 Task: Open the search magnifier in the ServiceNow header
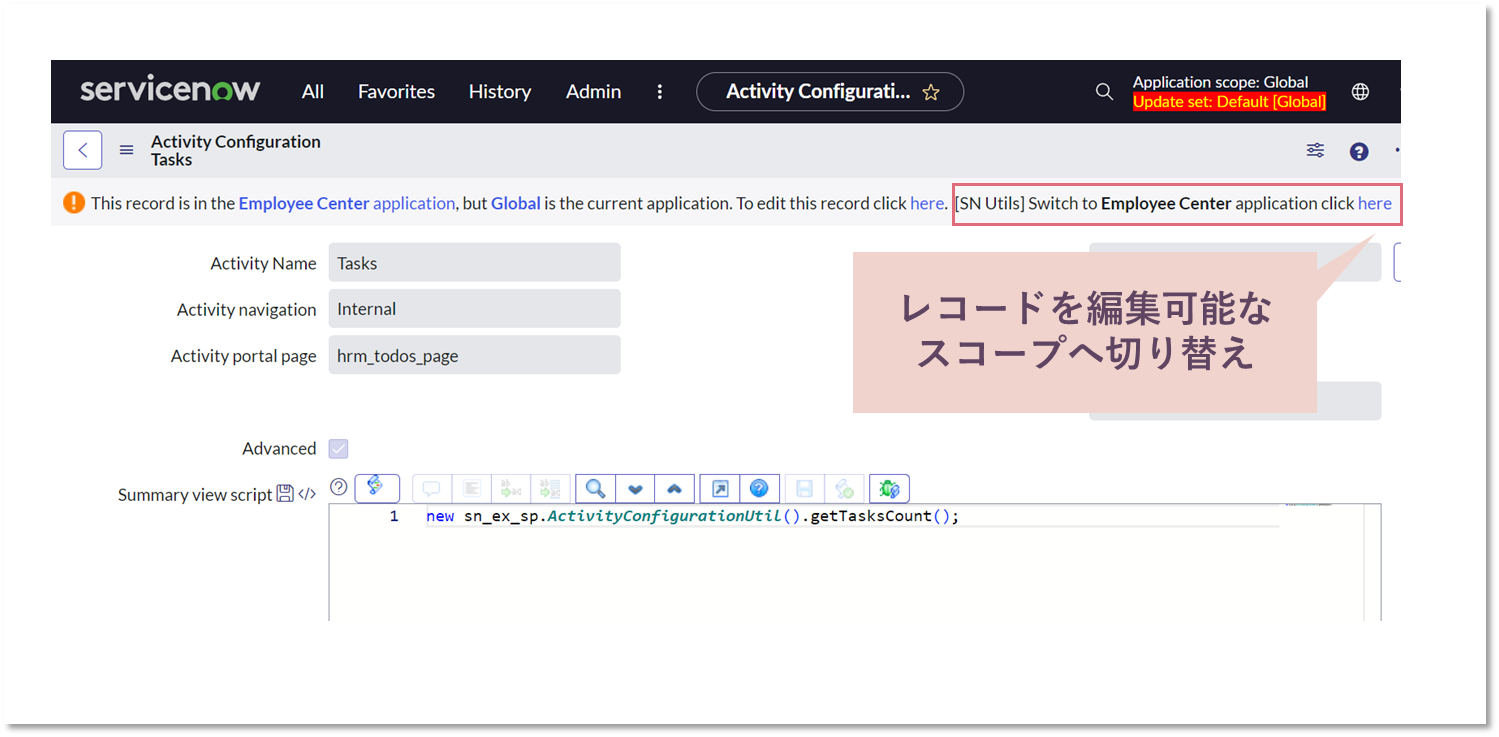point(1103,91)
